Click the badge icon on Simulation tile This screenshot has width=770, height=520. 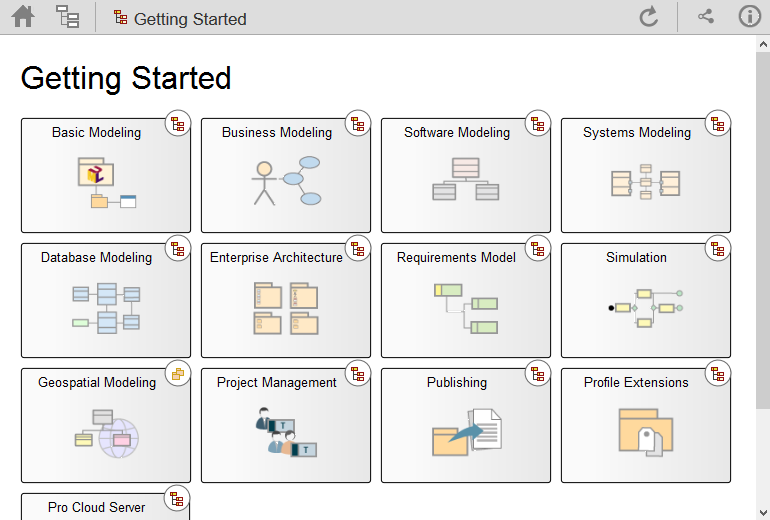(718, 249)
